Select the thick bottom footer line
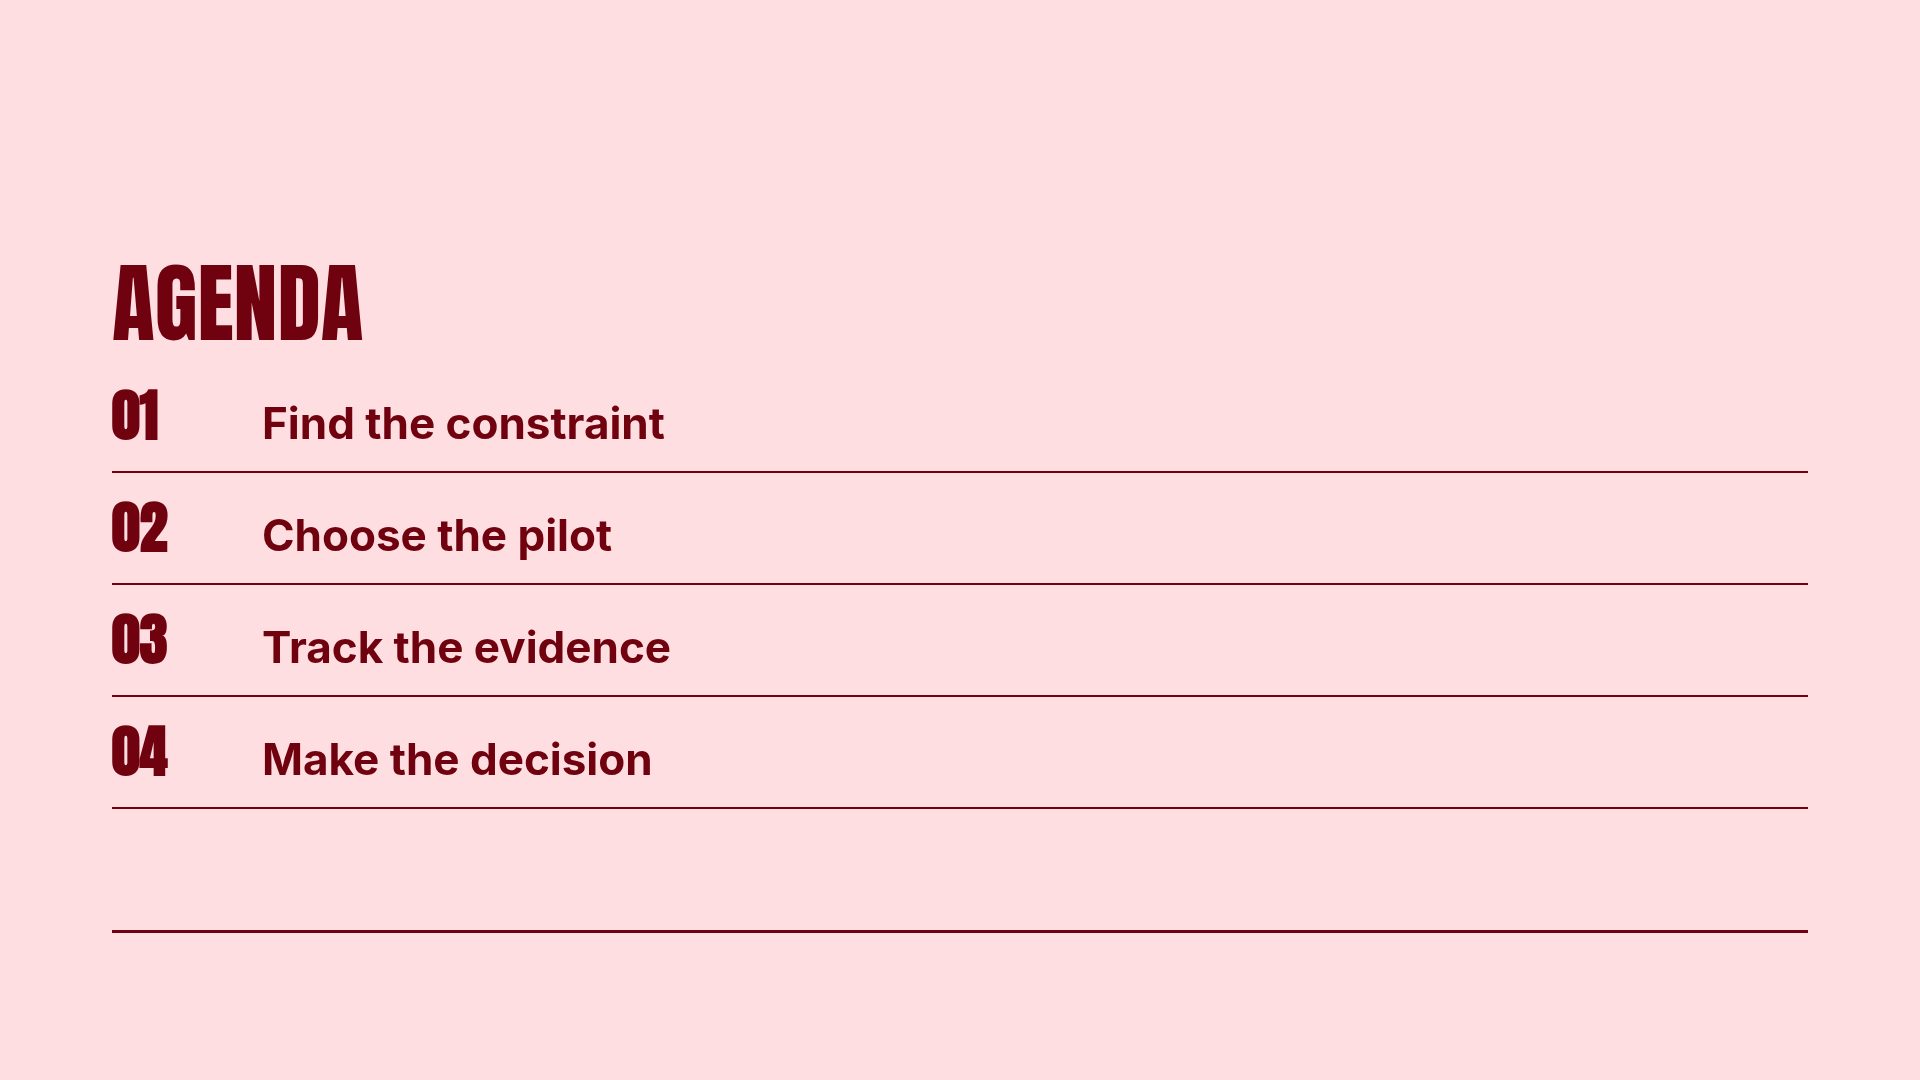This screenshot has height=1080, width=1920. tap(960, 931)
